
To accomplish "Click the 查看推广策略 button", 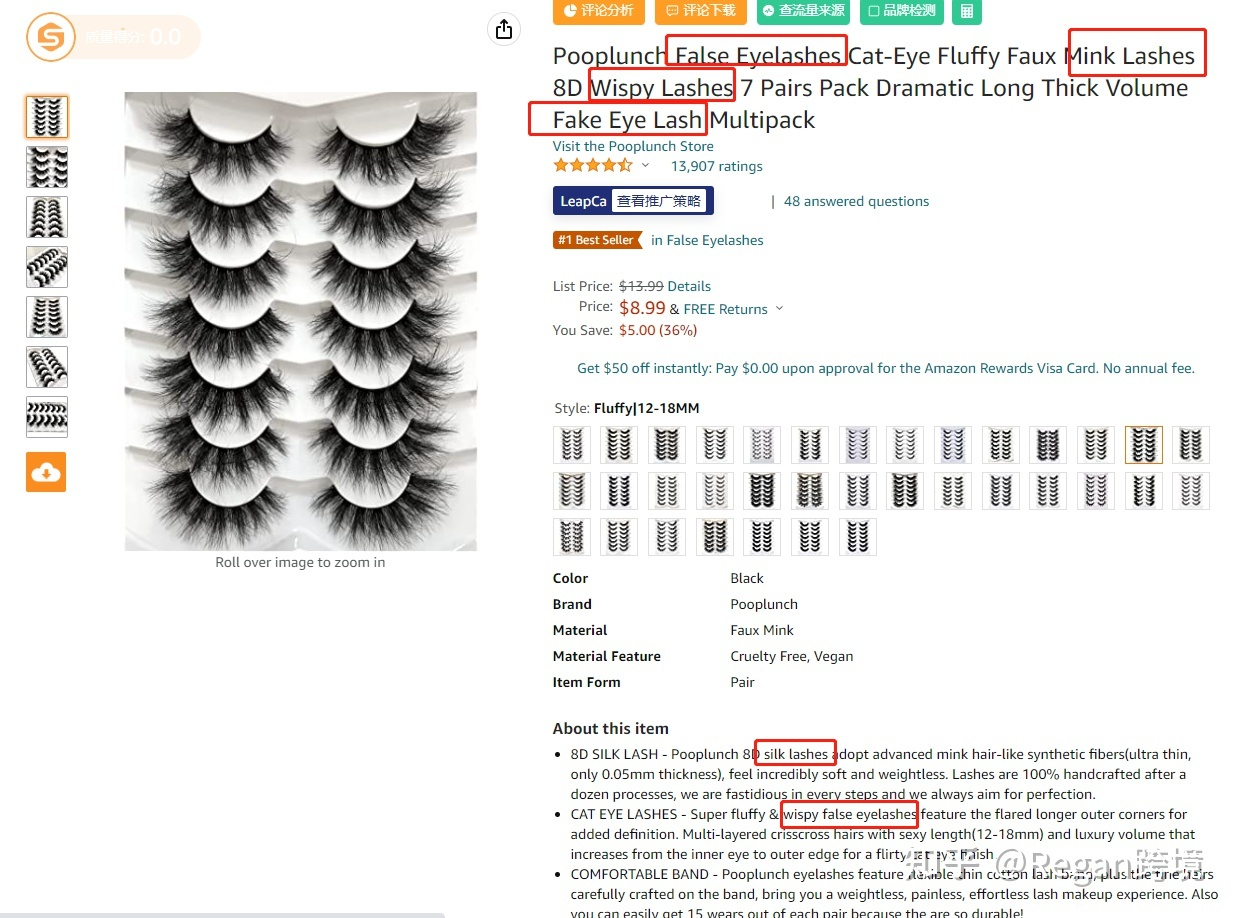I will (x=658, y=201).
